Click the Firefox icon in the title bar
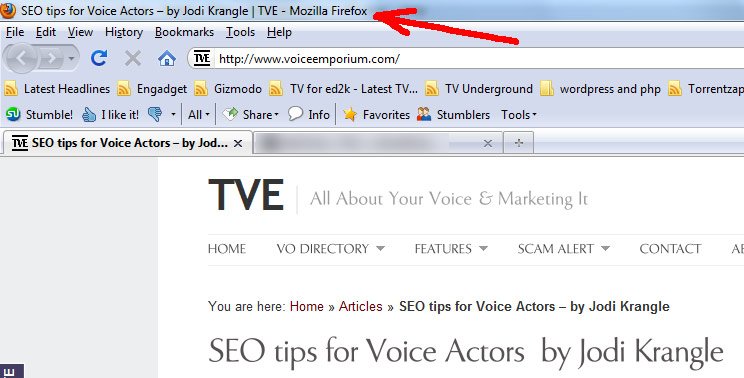Viewport: 744px width, 378px height. [x=9, y=10]
